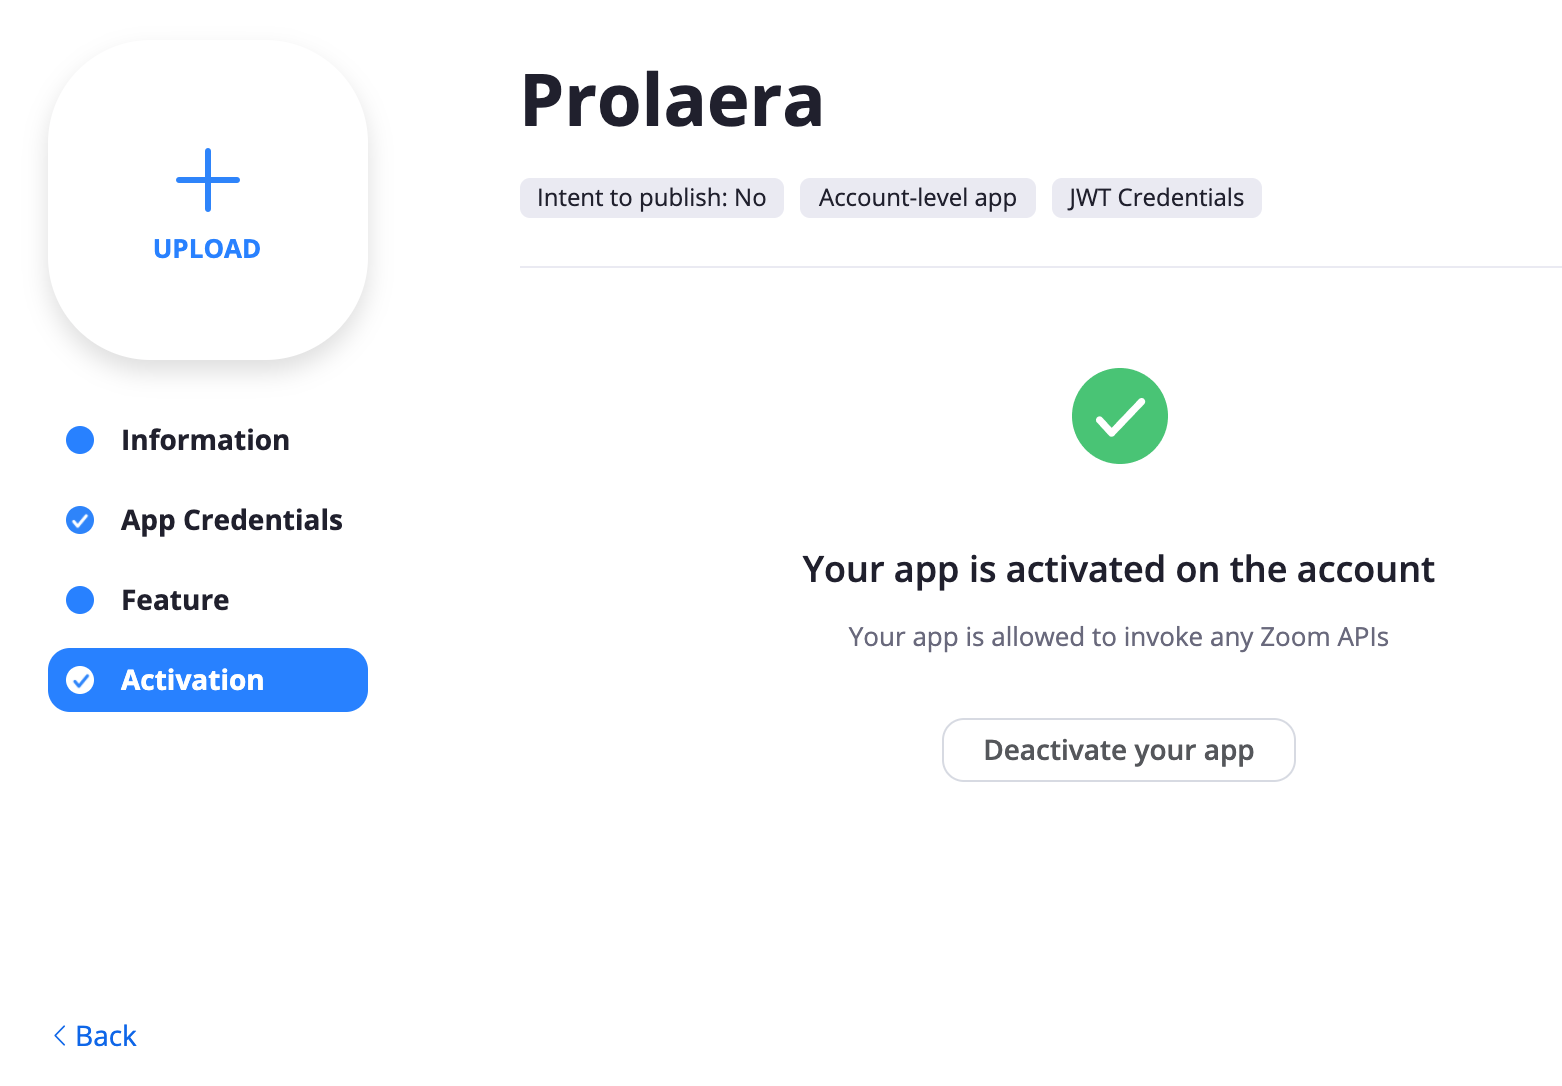Click the checkmark icon beside App Credentials
Image resolution: width=1562 pixels, height=1086 pixels.
tap(80, 520)
